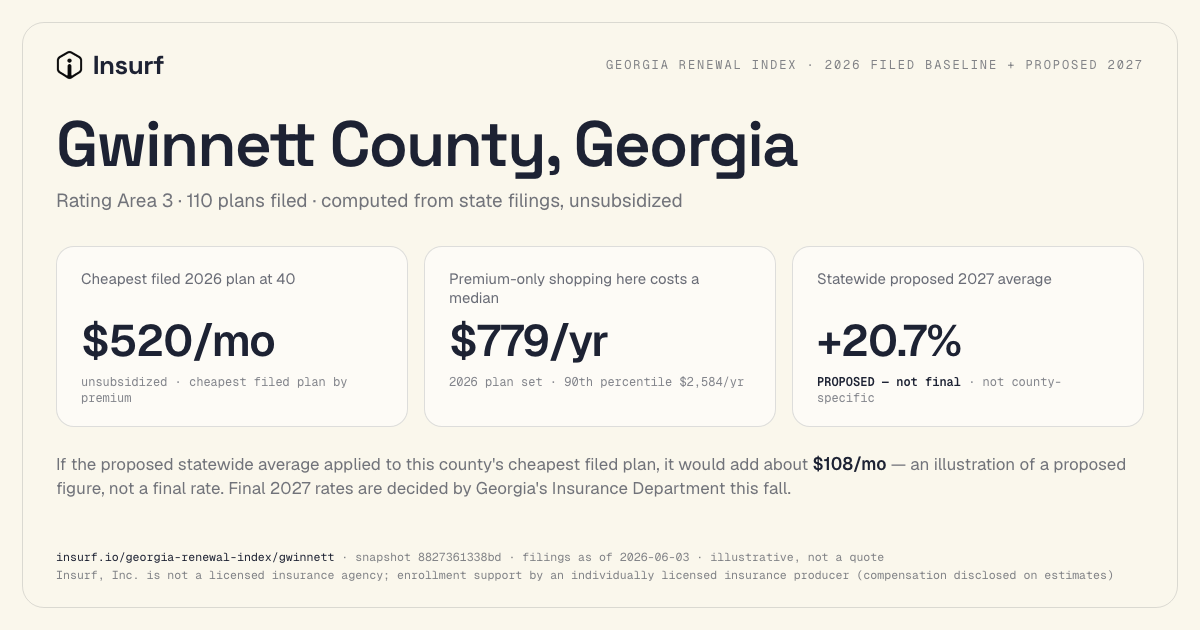
Task: Click the unsubsidized cheapest filed plan caption
Action: coord(214,390)
